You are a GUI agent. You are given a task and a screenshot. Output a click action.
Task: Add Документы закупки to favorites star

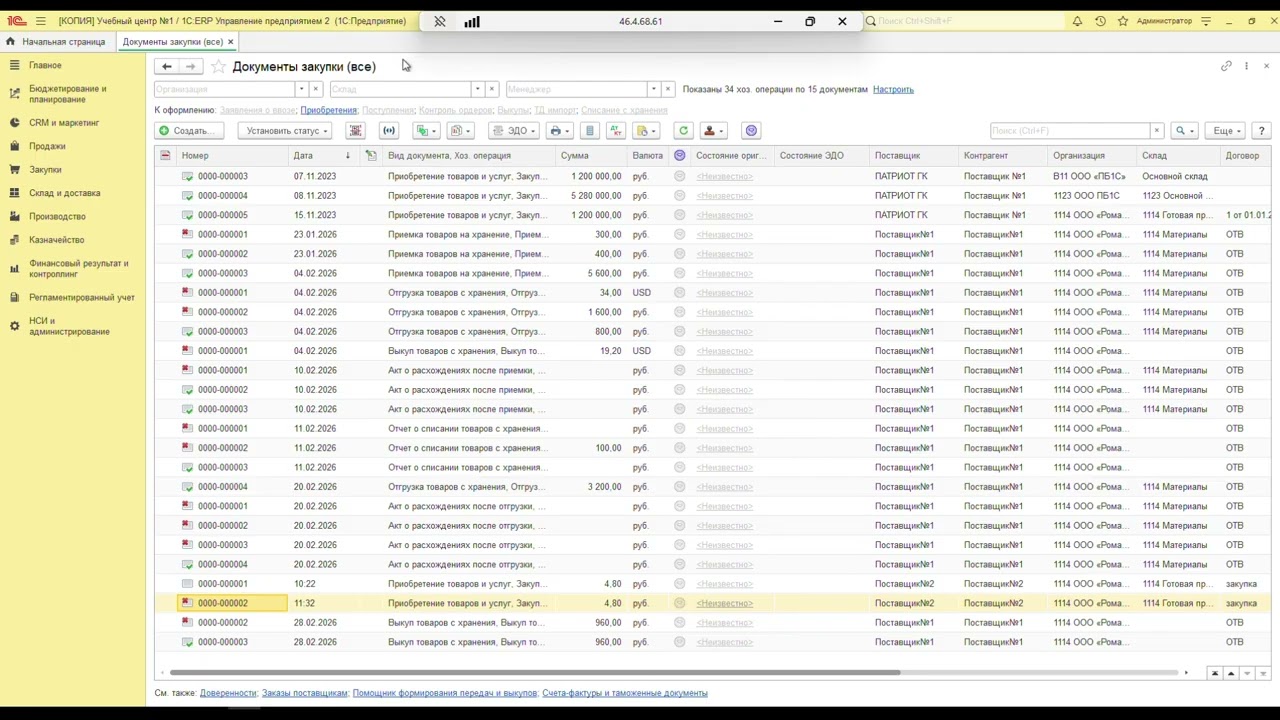[x=218, y=66]
